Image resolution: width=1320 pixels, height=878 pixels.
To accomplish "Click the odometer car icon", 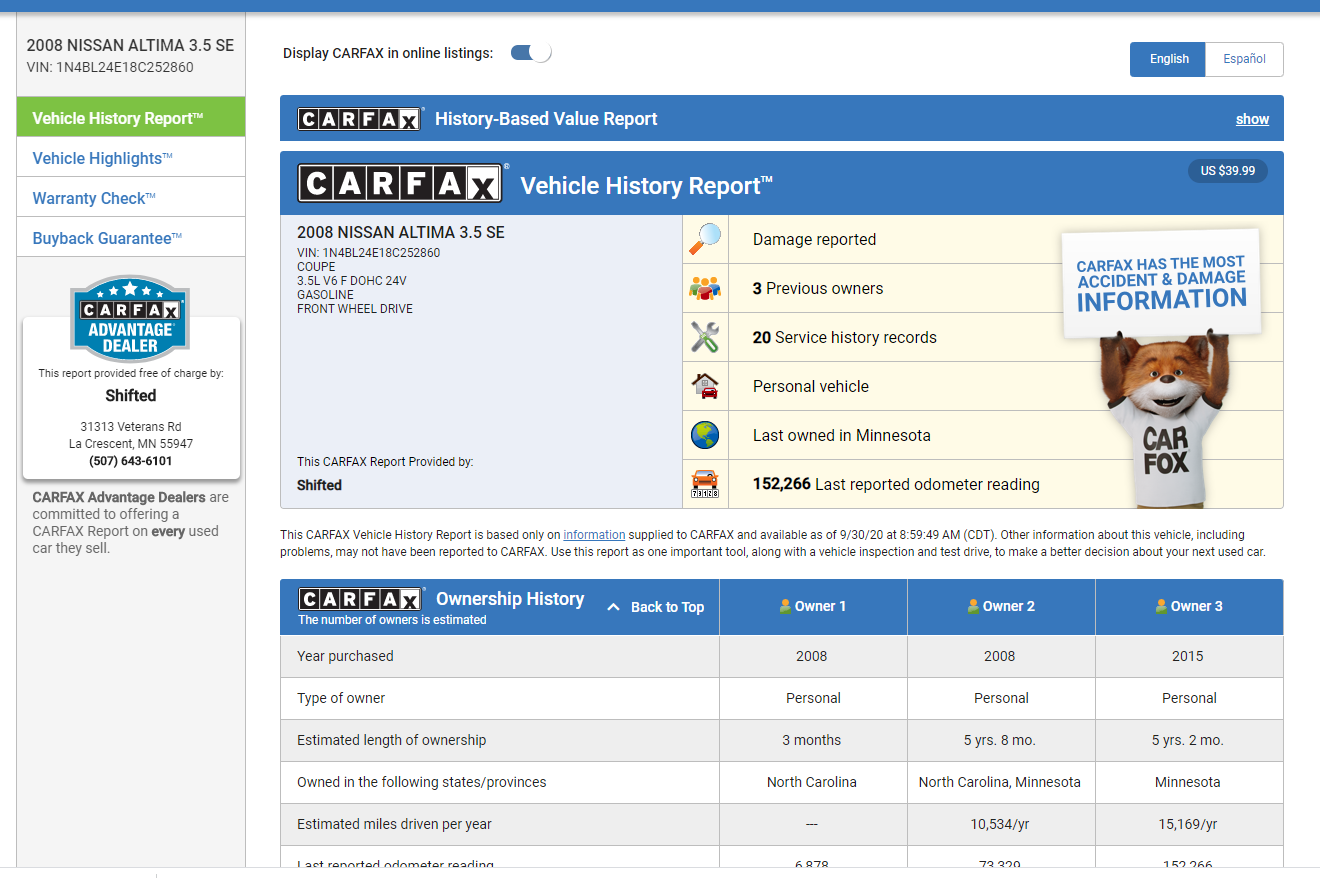I will click(705, 484).
